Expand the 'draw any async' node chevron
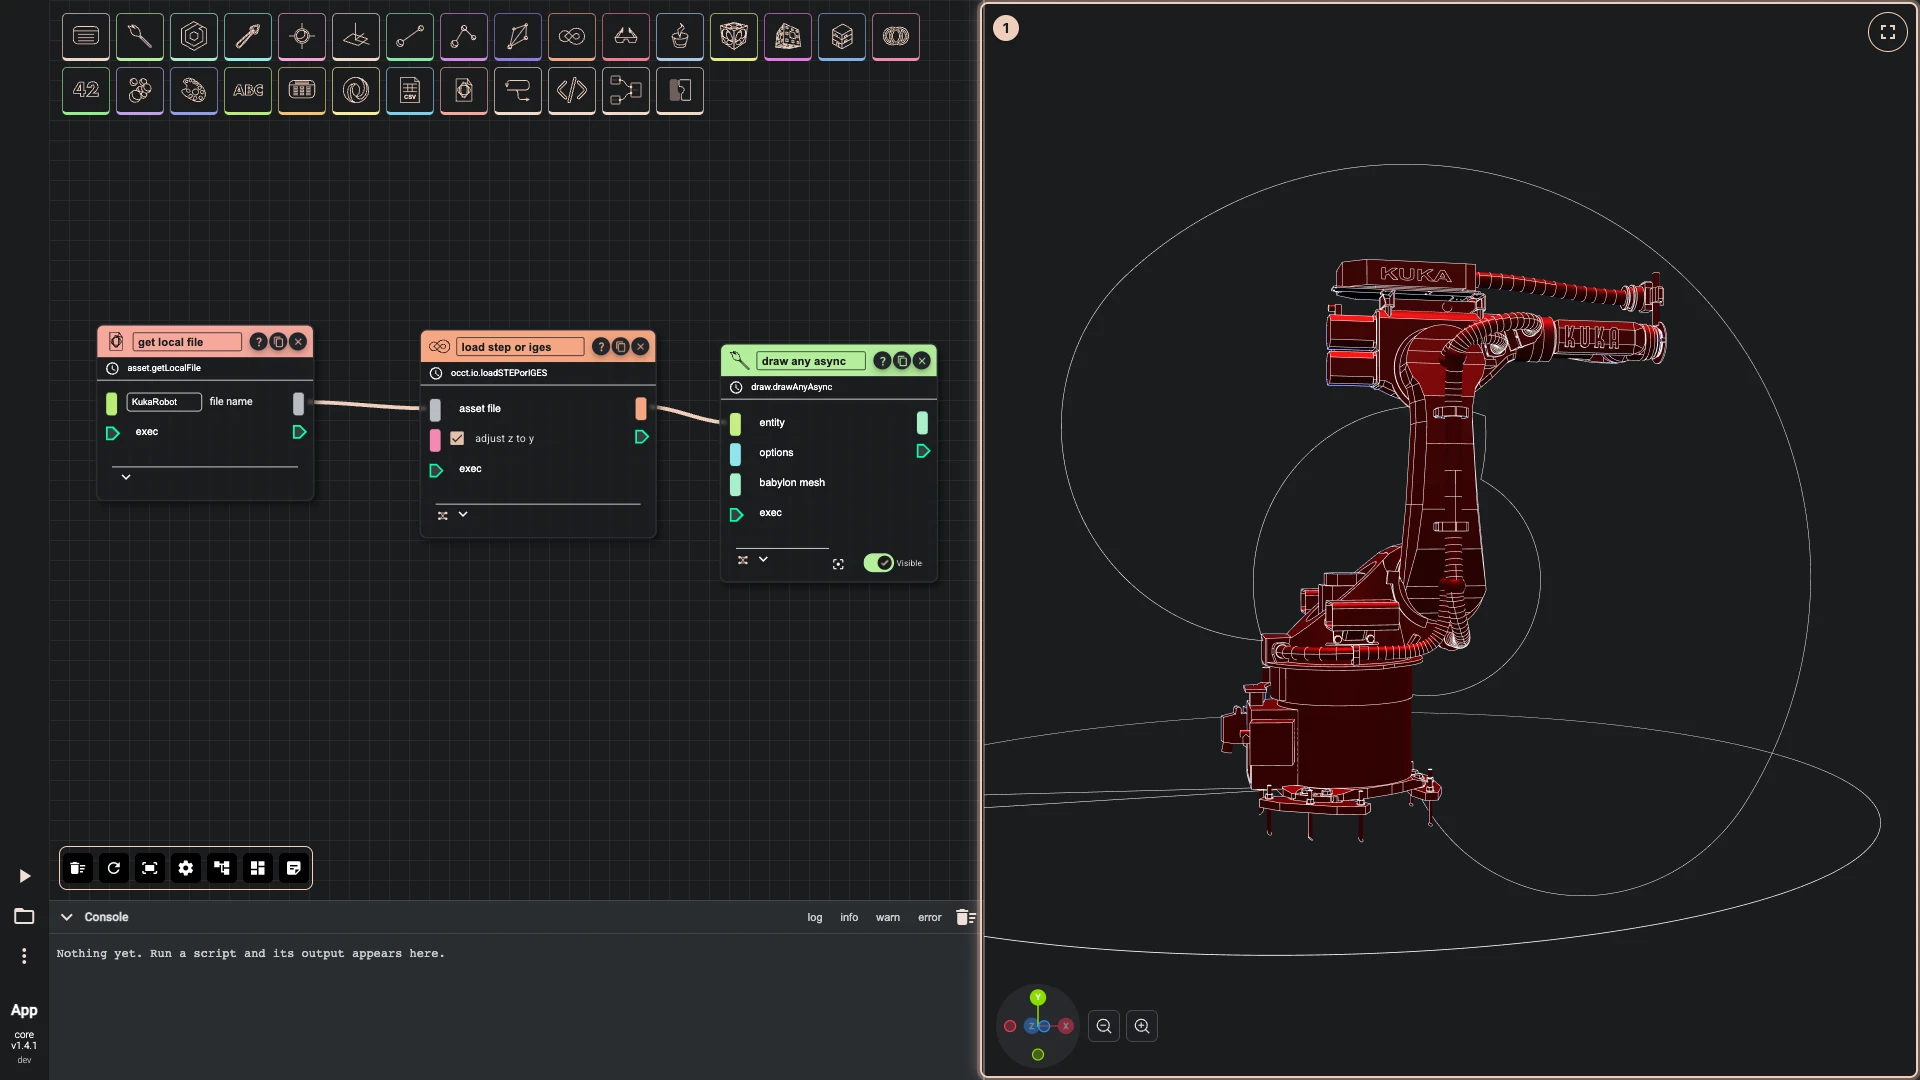 (x=763, y=559)
